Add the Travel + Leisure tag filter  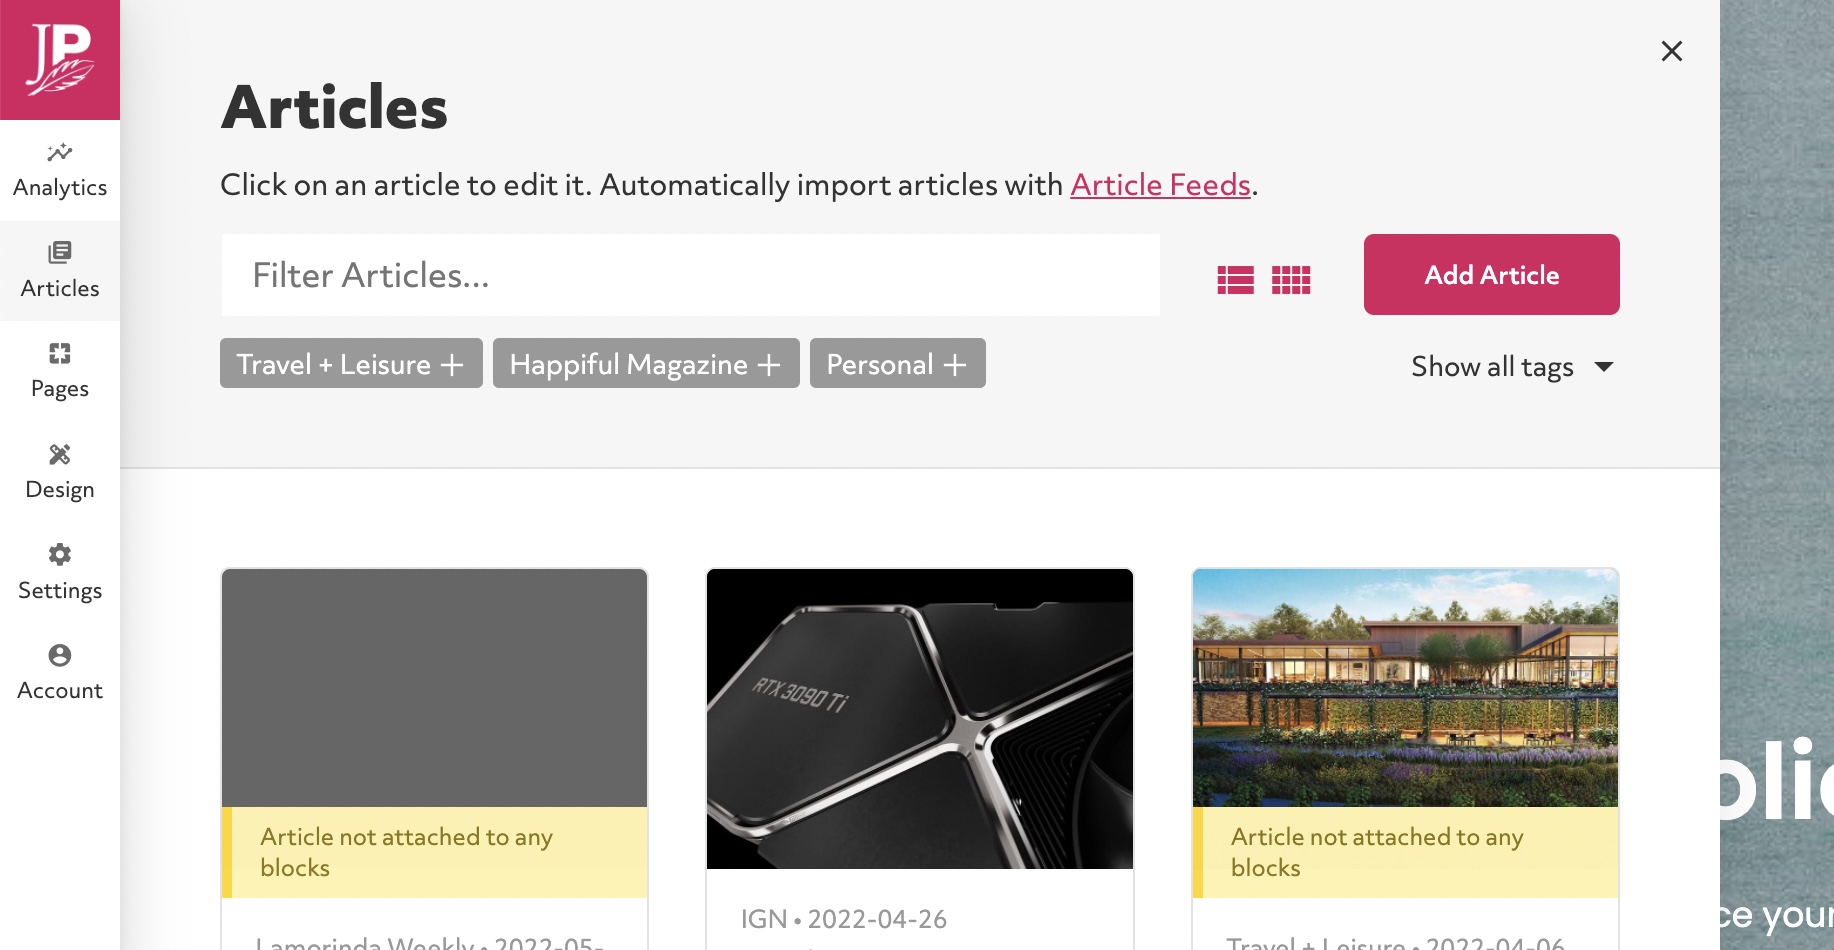pyautogui.click(x=351, y=363)
